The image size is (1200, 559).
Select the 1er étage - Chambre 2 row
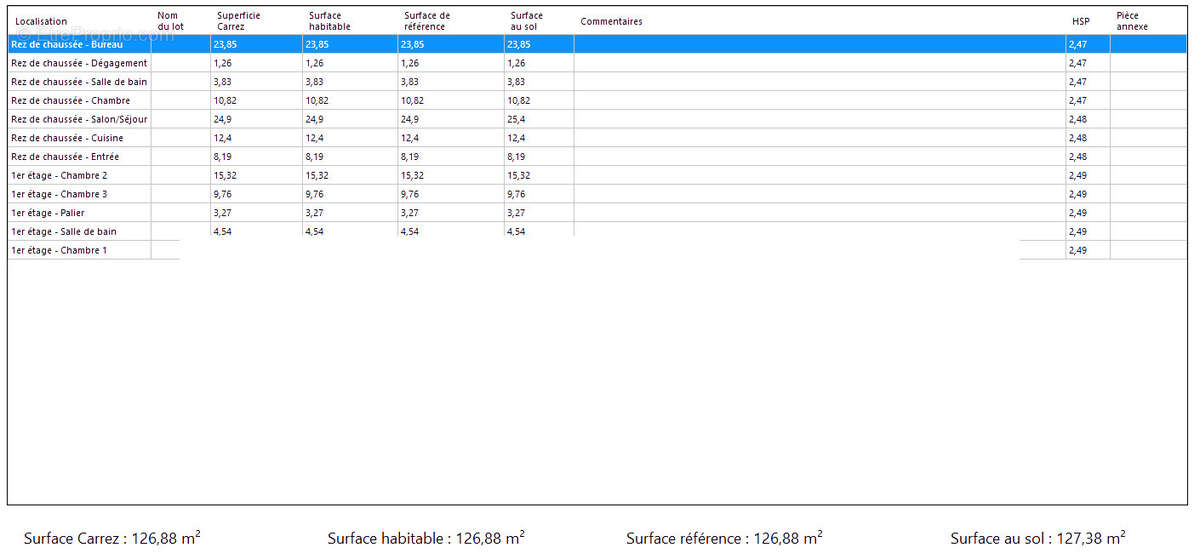[598, 175]
